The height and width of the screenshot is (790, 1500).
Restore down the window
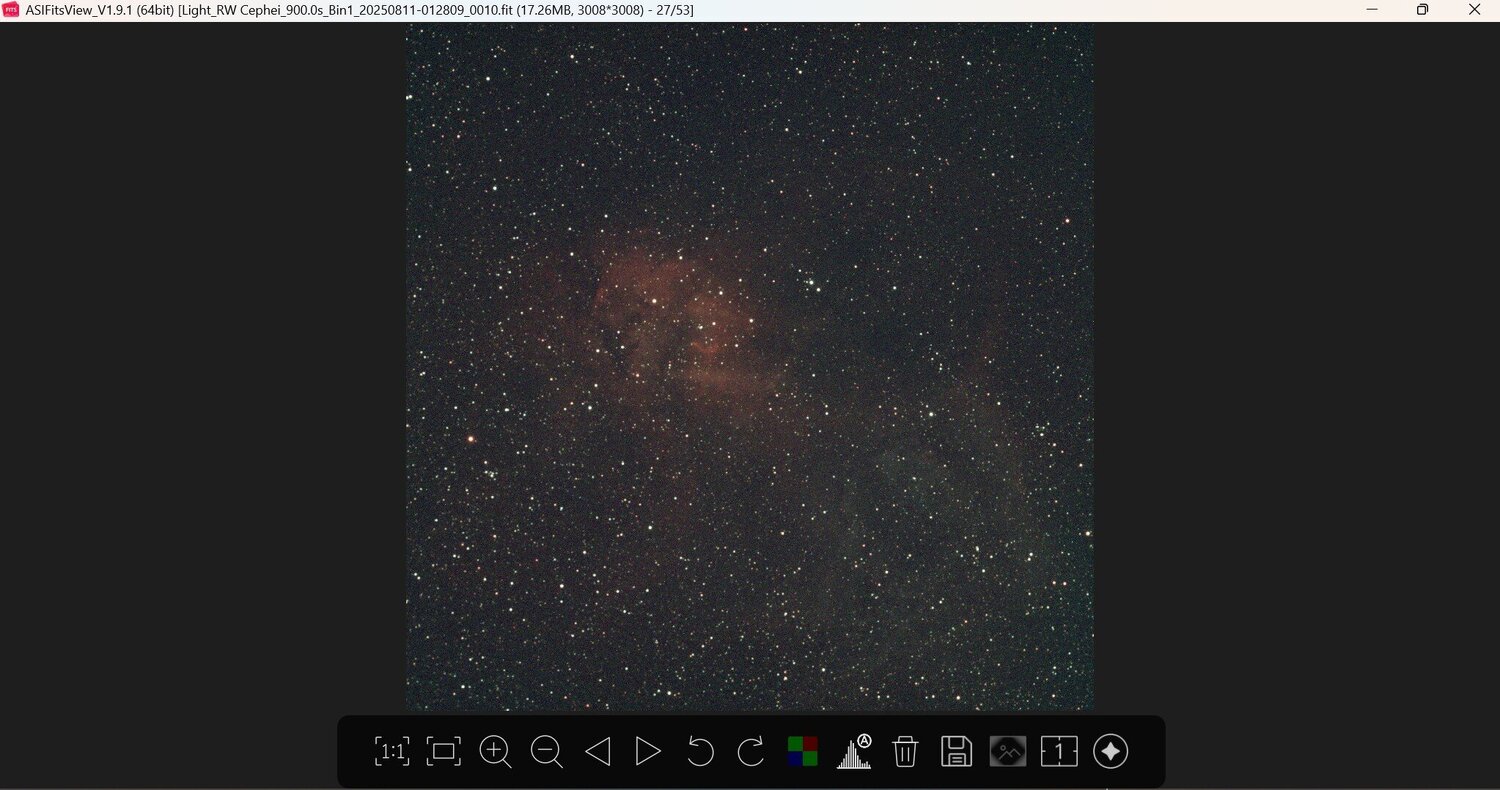pyautogui.click(x=1422, y=9)
